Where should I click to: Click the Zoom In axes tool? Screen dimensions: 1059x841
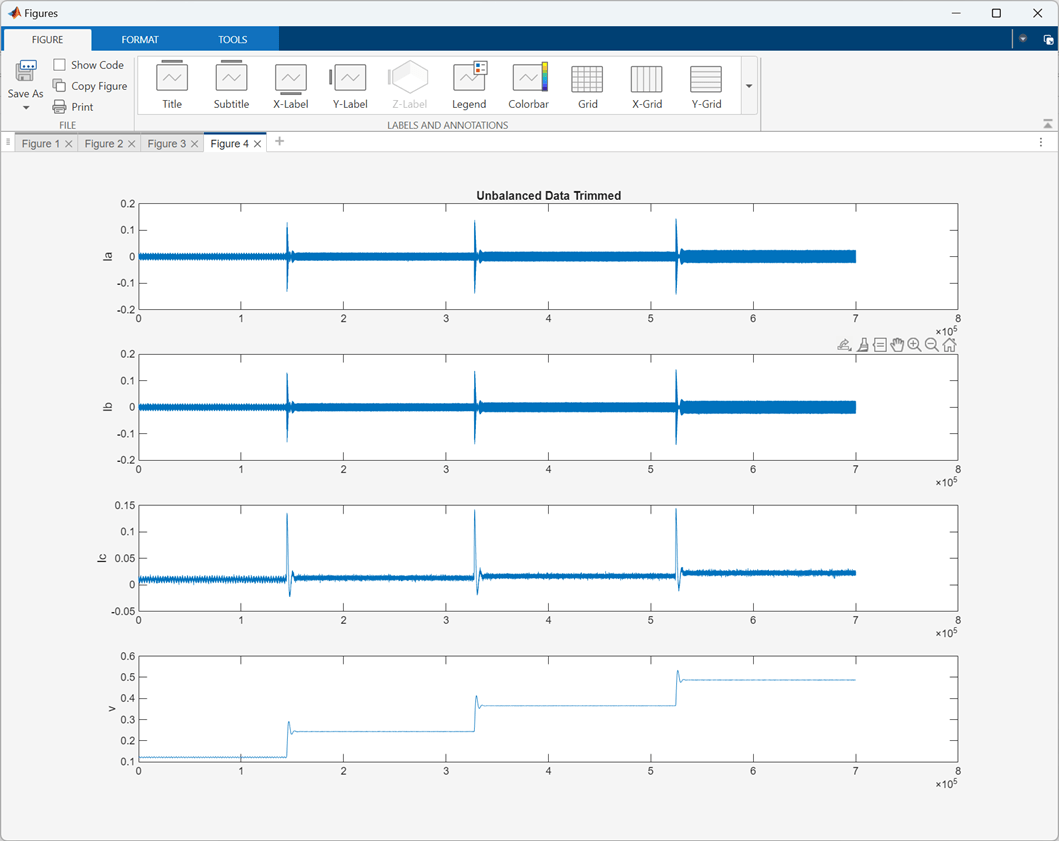914,345
